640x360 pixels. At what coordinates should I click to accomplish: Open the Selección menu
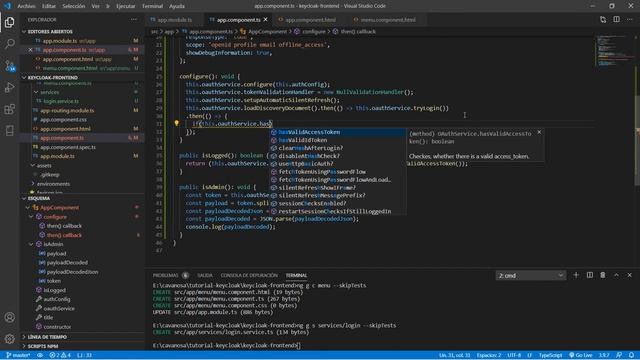pyautogui.click(x=73, y=6)
